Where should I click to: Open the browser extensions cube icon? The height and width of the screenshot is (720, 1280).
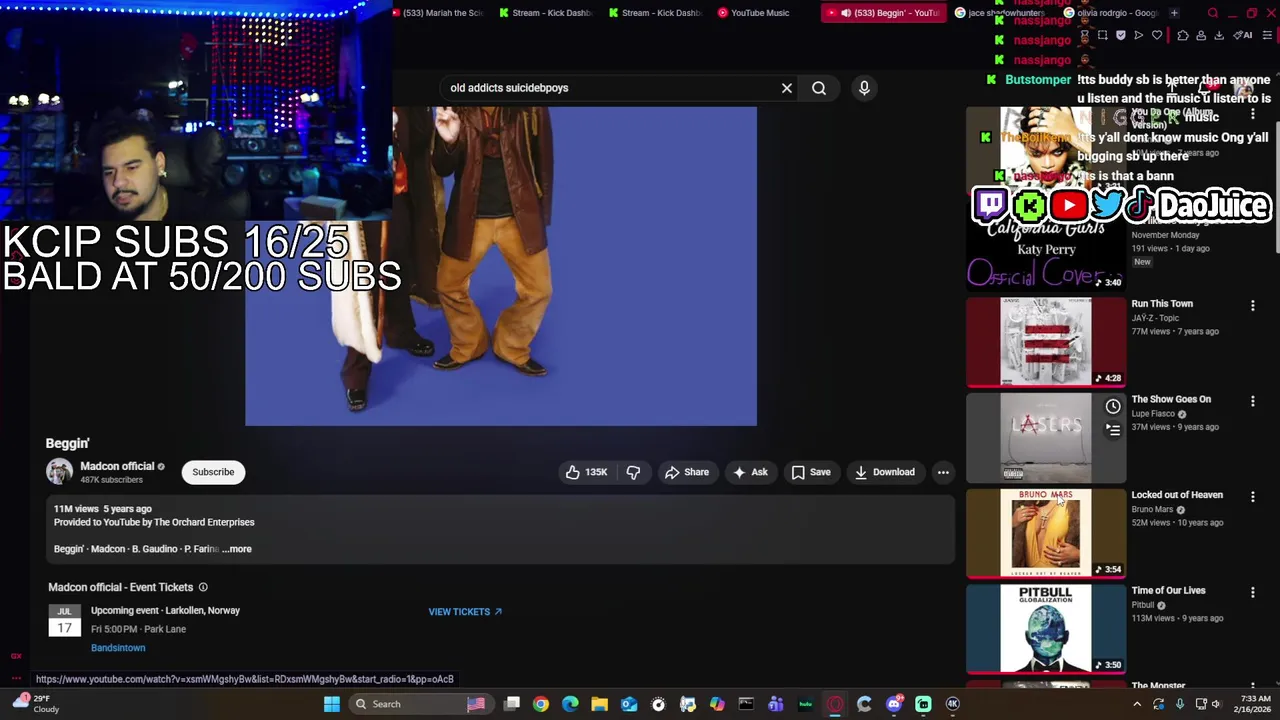click(x=1183, y=35)
